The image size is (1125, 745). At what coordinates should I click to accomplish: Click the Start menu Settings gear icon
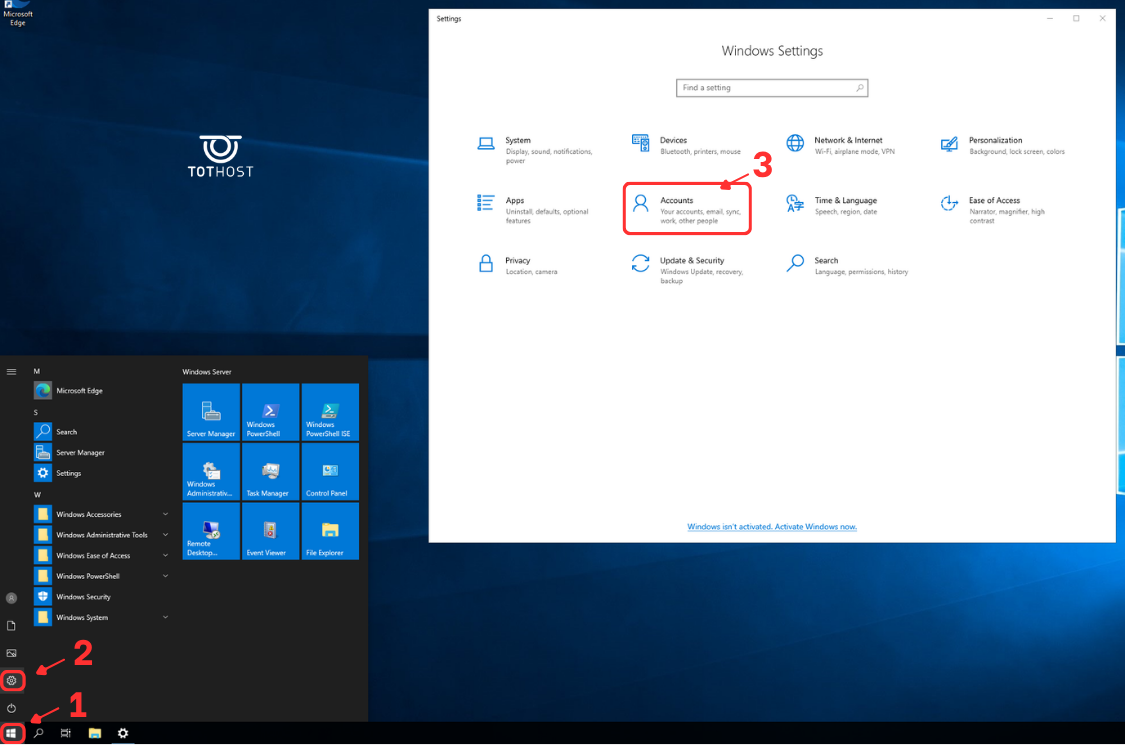11,680
